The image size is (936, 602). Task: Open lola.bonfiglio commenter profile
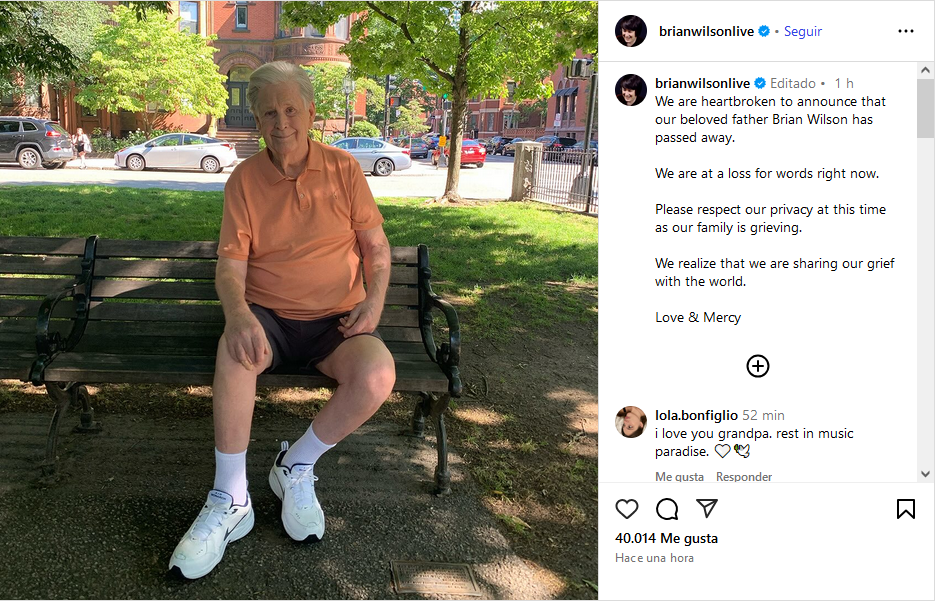coord(696,415)
